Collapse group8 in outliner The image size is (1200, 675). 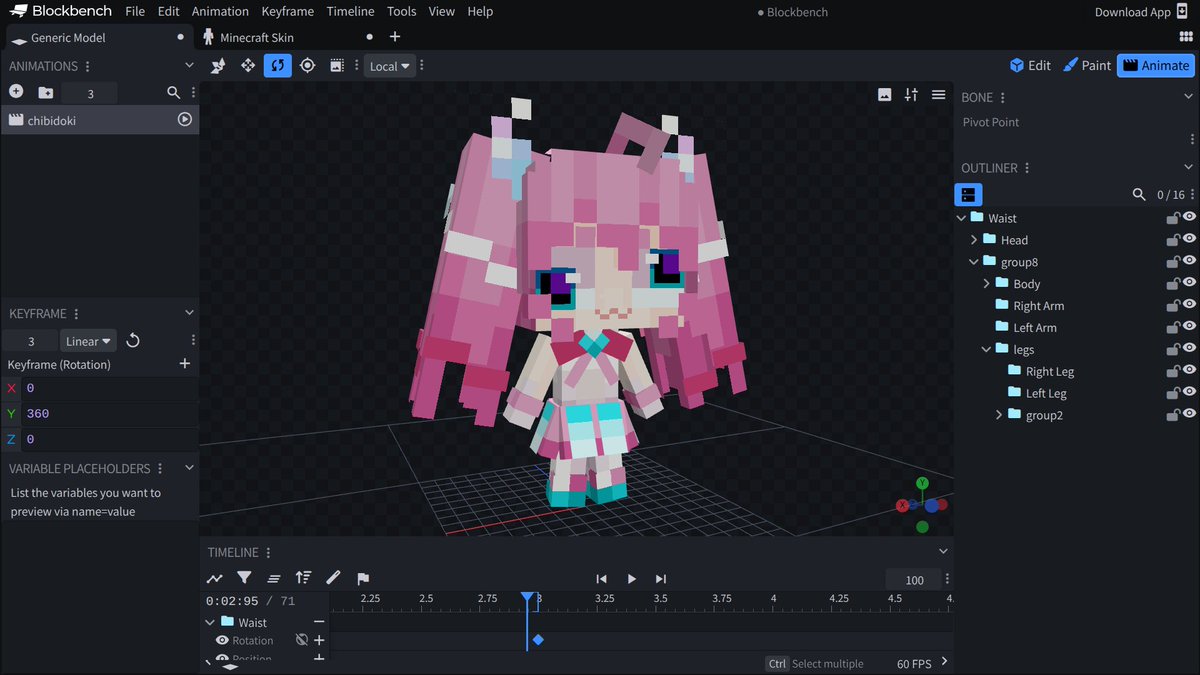[974, 262]
